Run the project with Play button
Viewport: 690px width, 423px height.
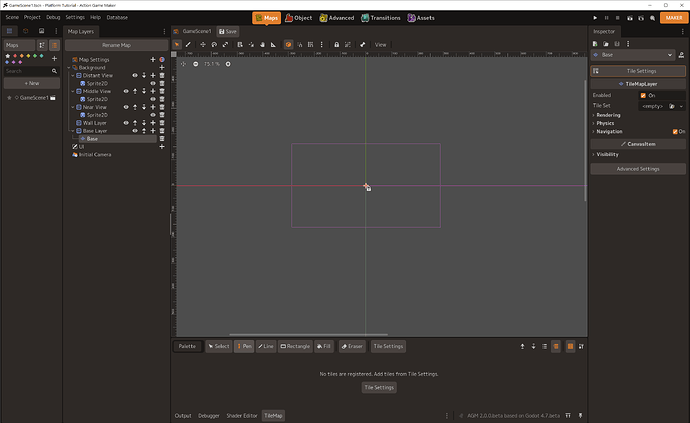click(x=595, y=18)
